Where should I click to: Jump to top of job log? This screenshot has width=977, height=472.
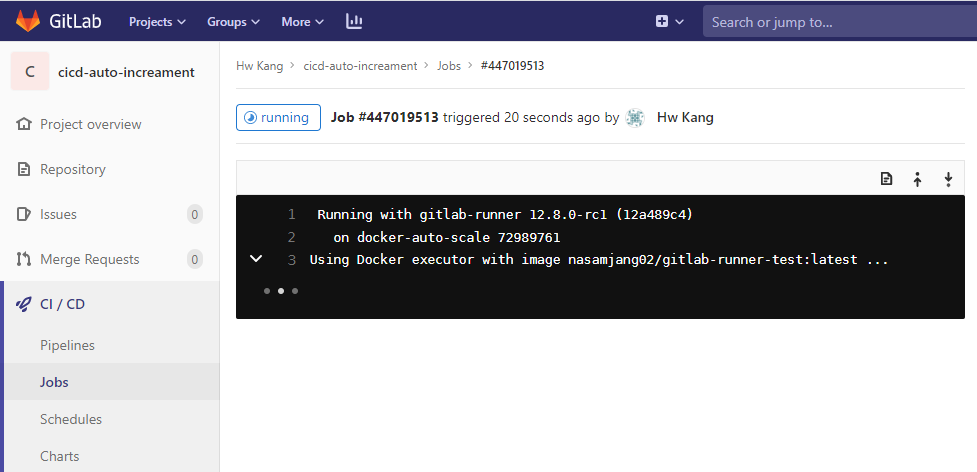point(917,179)
